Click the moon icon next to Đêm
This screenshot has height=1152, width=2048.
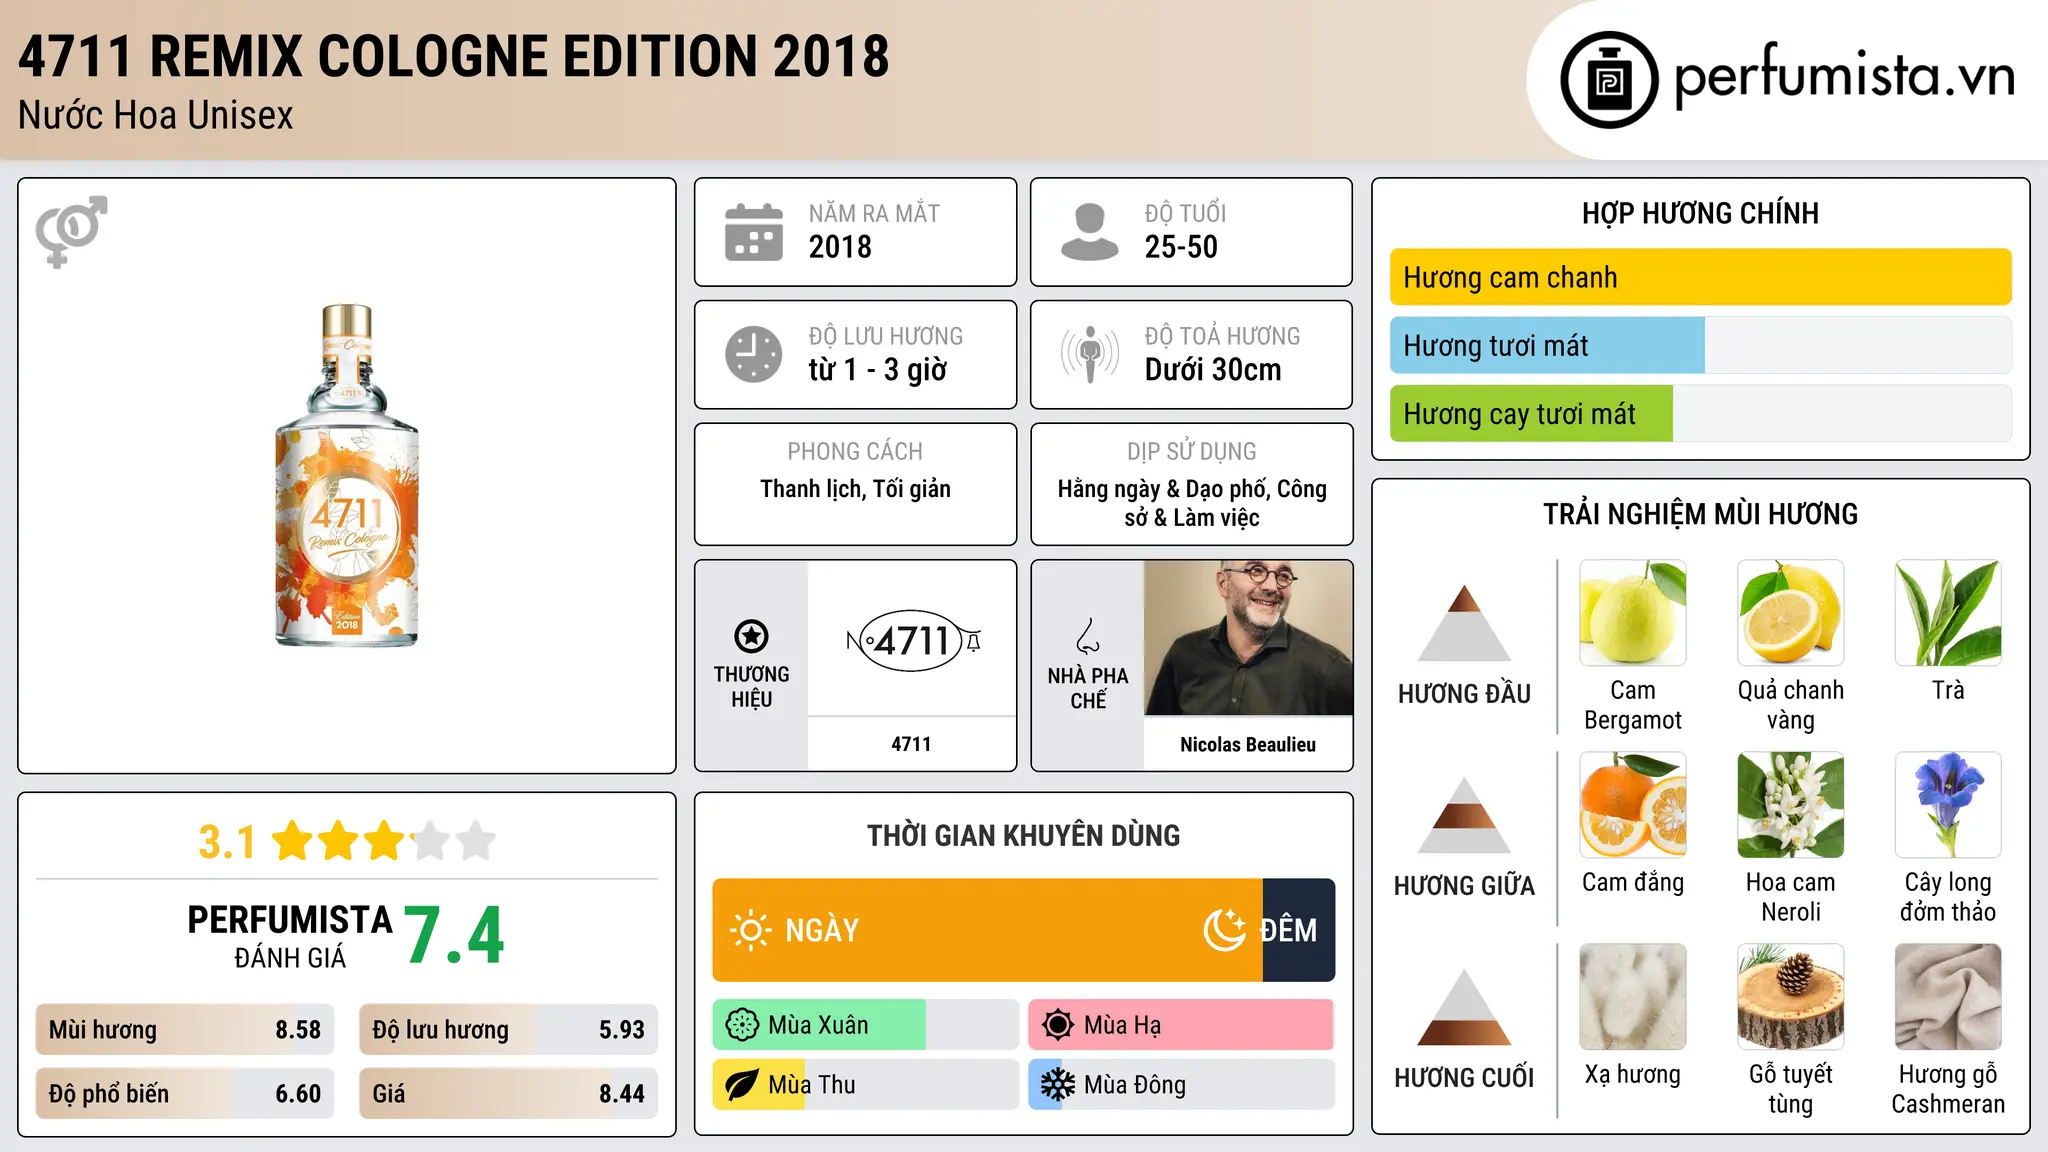coord(1225,930)
